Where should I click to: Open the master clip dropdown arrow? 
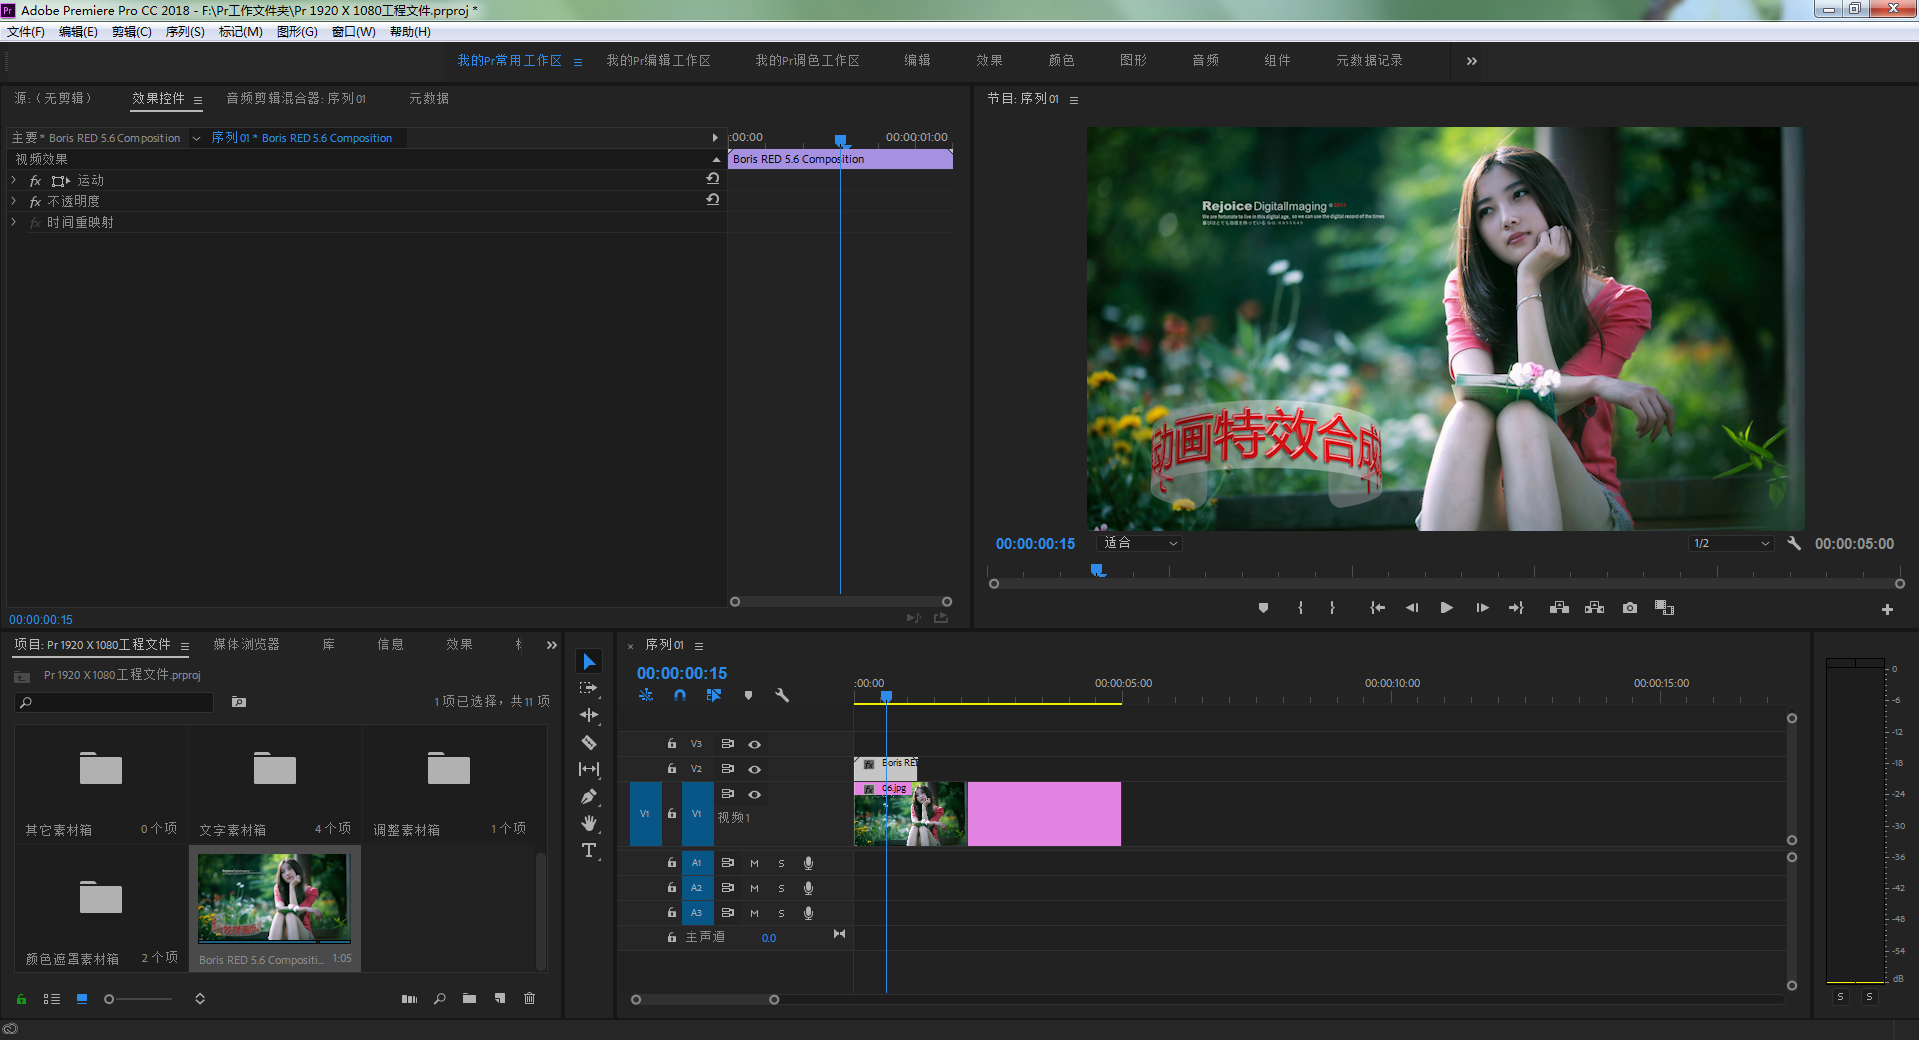point(197,138)
